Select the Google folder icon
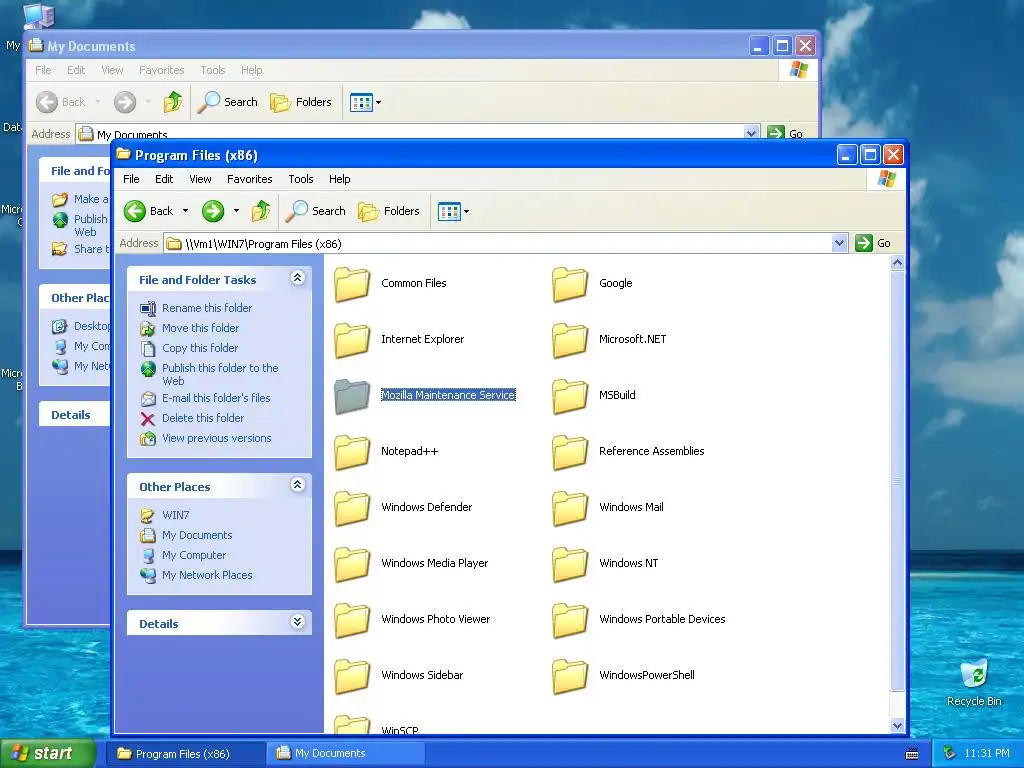 point(570,284)
